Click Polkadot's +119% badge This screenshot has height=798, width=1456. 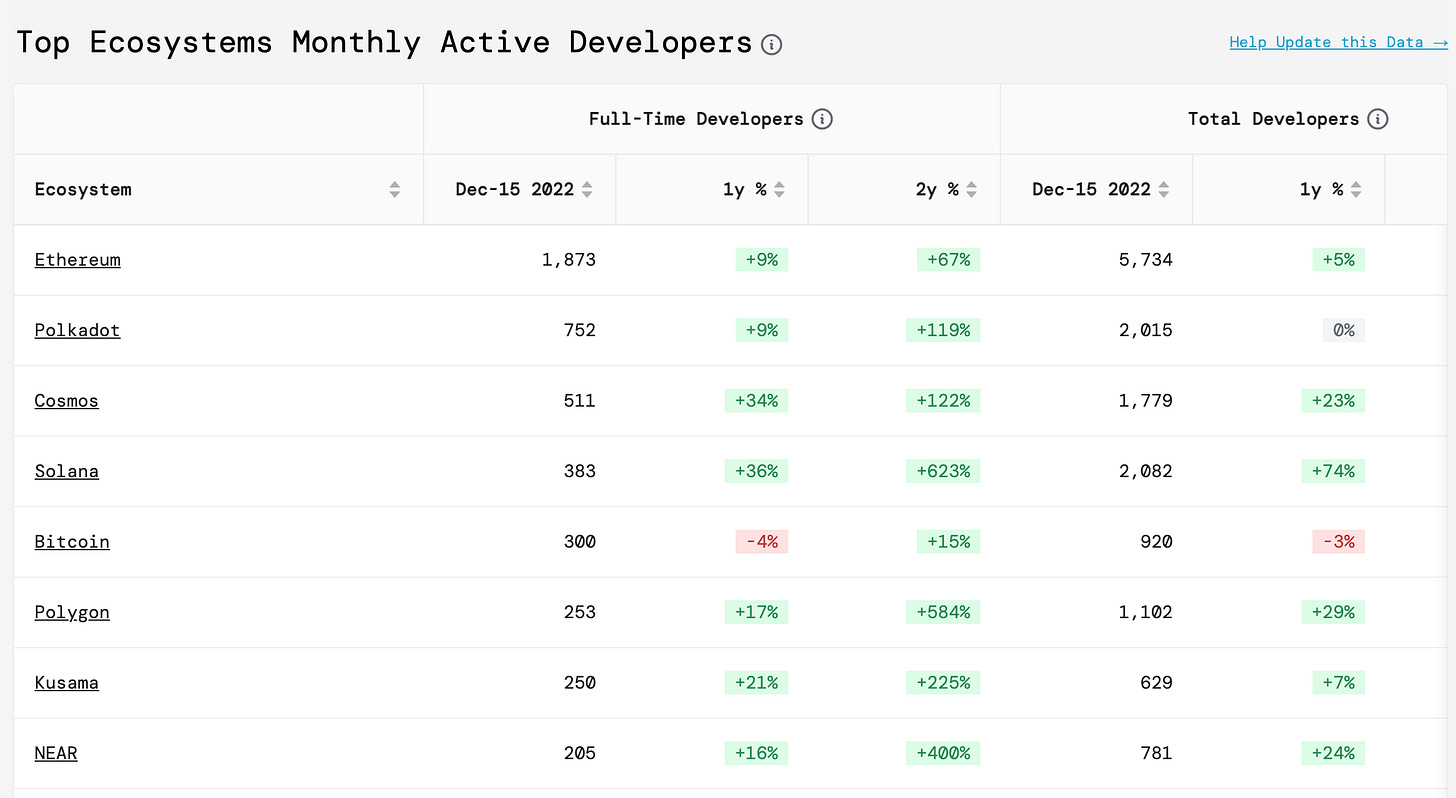[943, 330]
